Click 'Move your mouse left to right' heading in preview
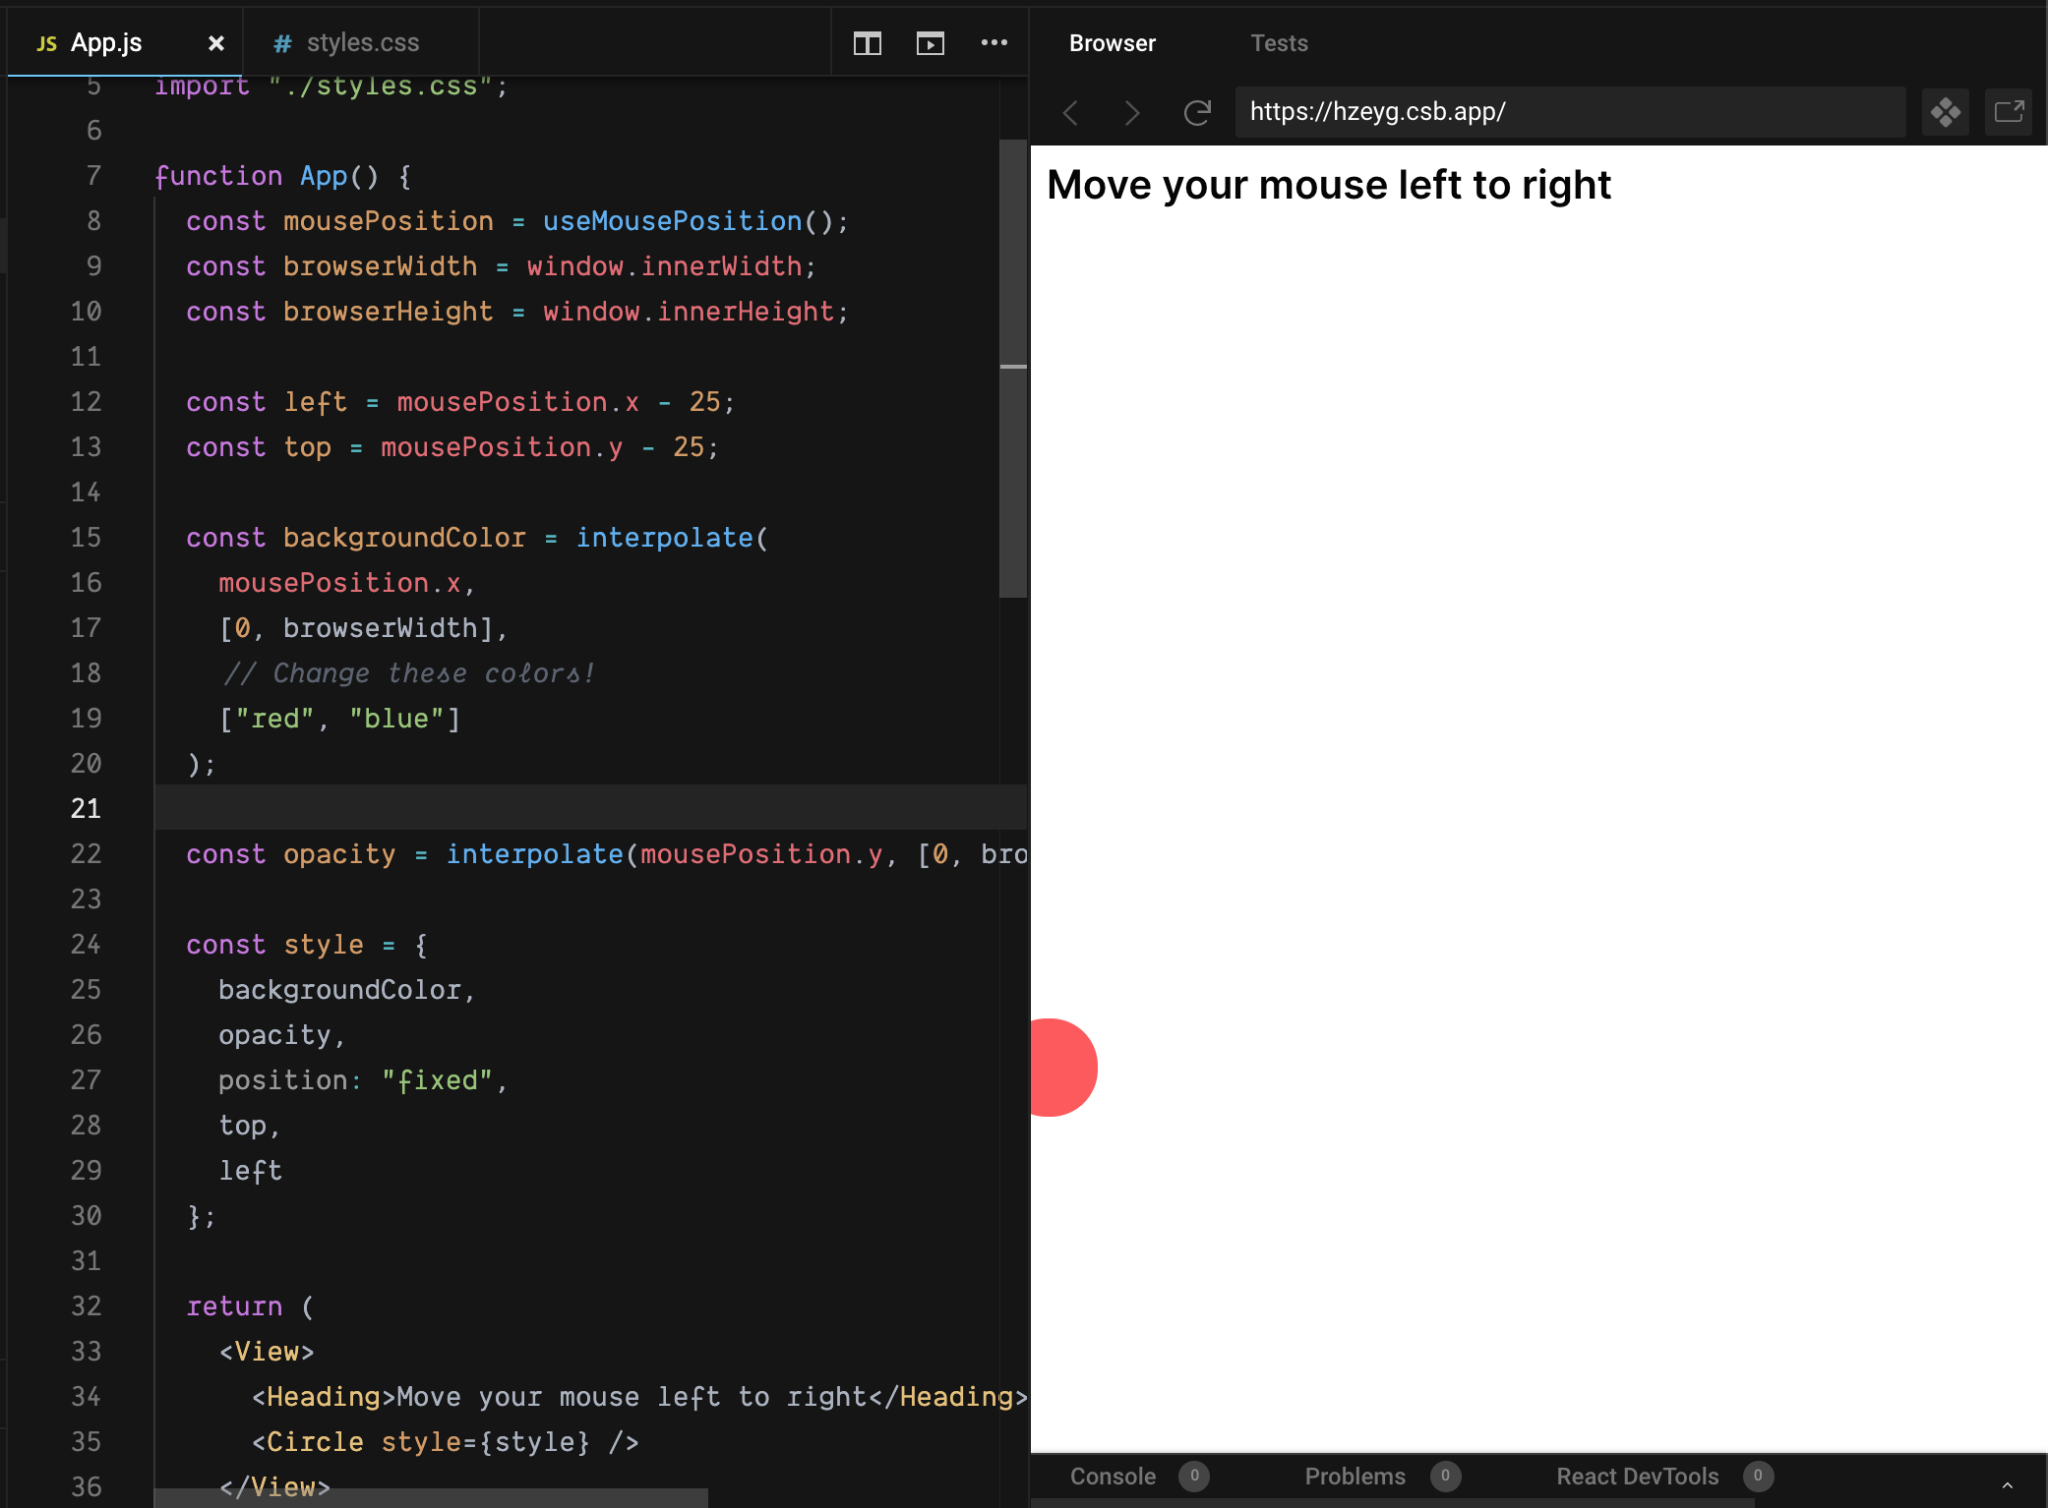The height and width of the screenshot is (1508, 2048). pyautogui.click(x=1328, y=185)
